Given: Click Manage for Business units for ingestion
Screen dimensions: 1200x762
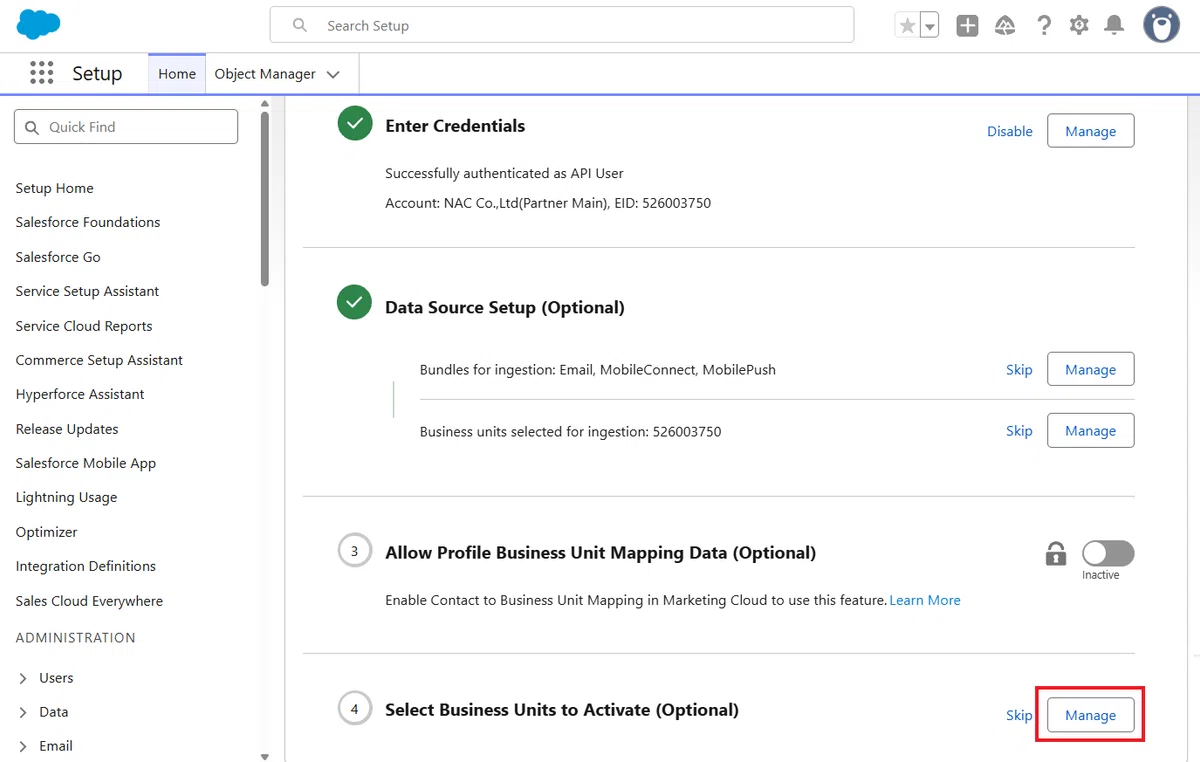Looking at the screenshot, I should pos(1090,430).
